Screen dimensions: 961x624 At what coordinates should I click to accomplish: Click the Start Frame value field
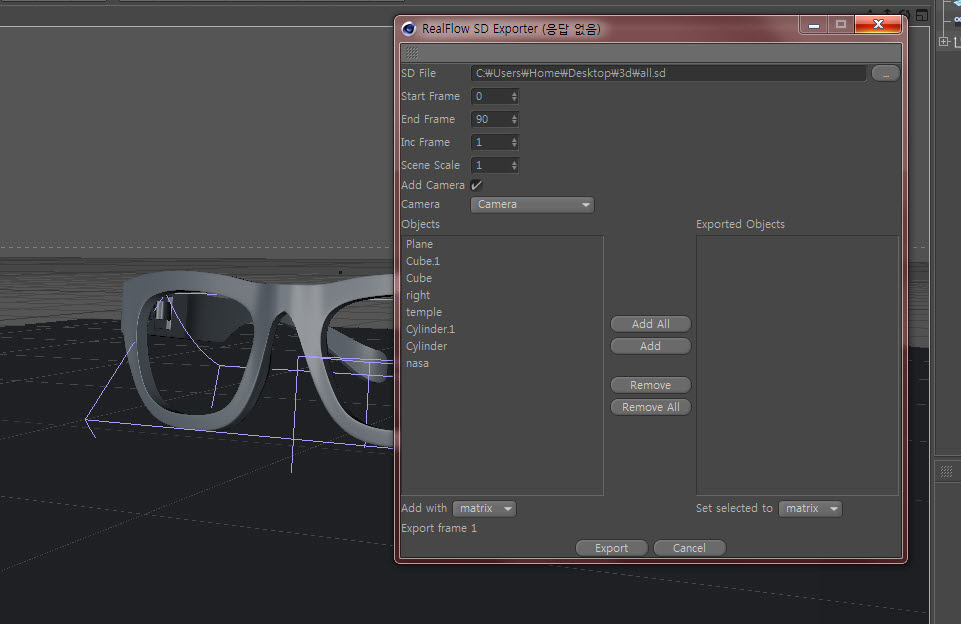[x=490, y=96]
